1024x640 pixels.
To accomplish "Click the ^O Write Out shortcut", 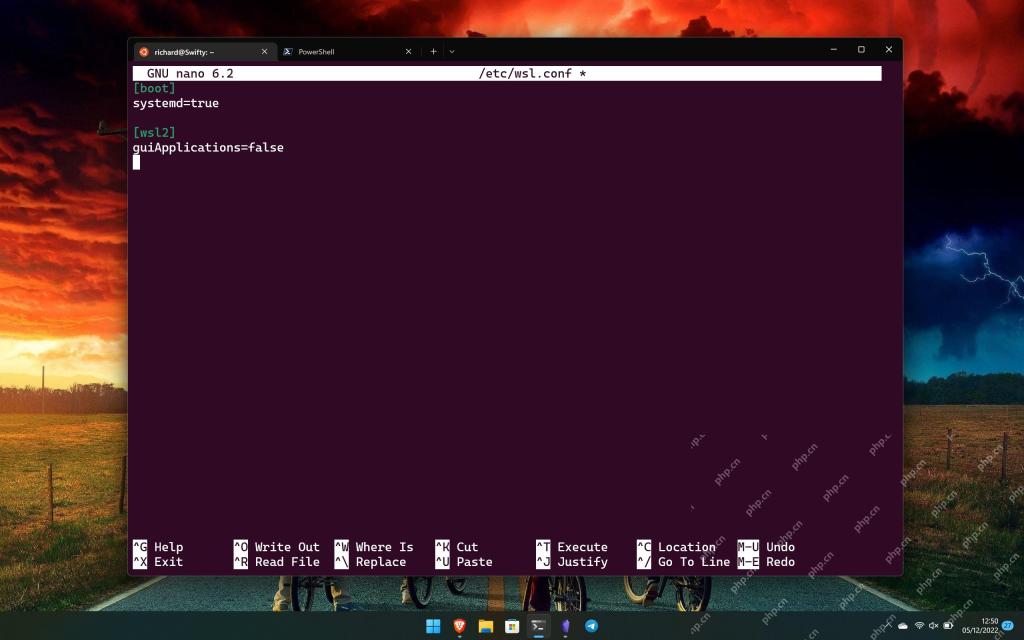I will [x=277, y=547].
